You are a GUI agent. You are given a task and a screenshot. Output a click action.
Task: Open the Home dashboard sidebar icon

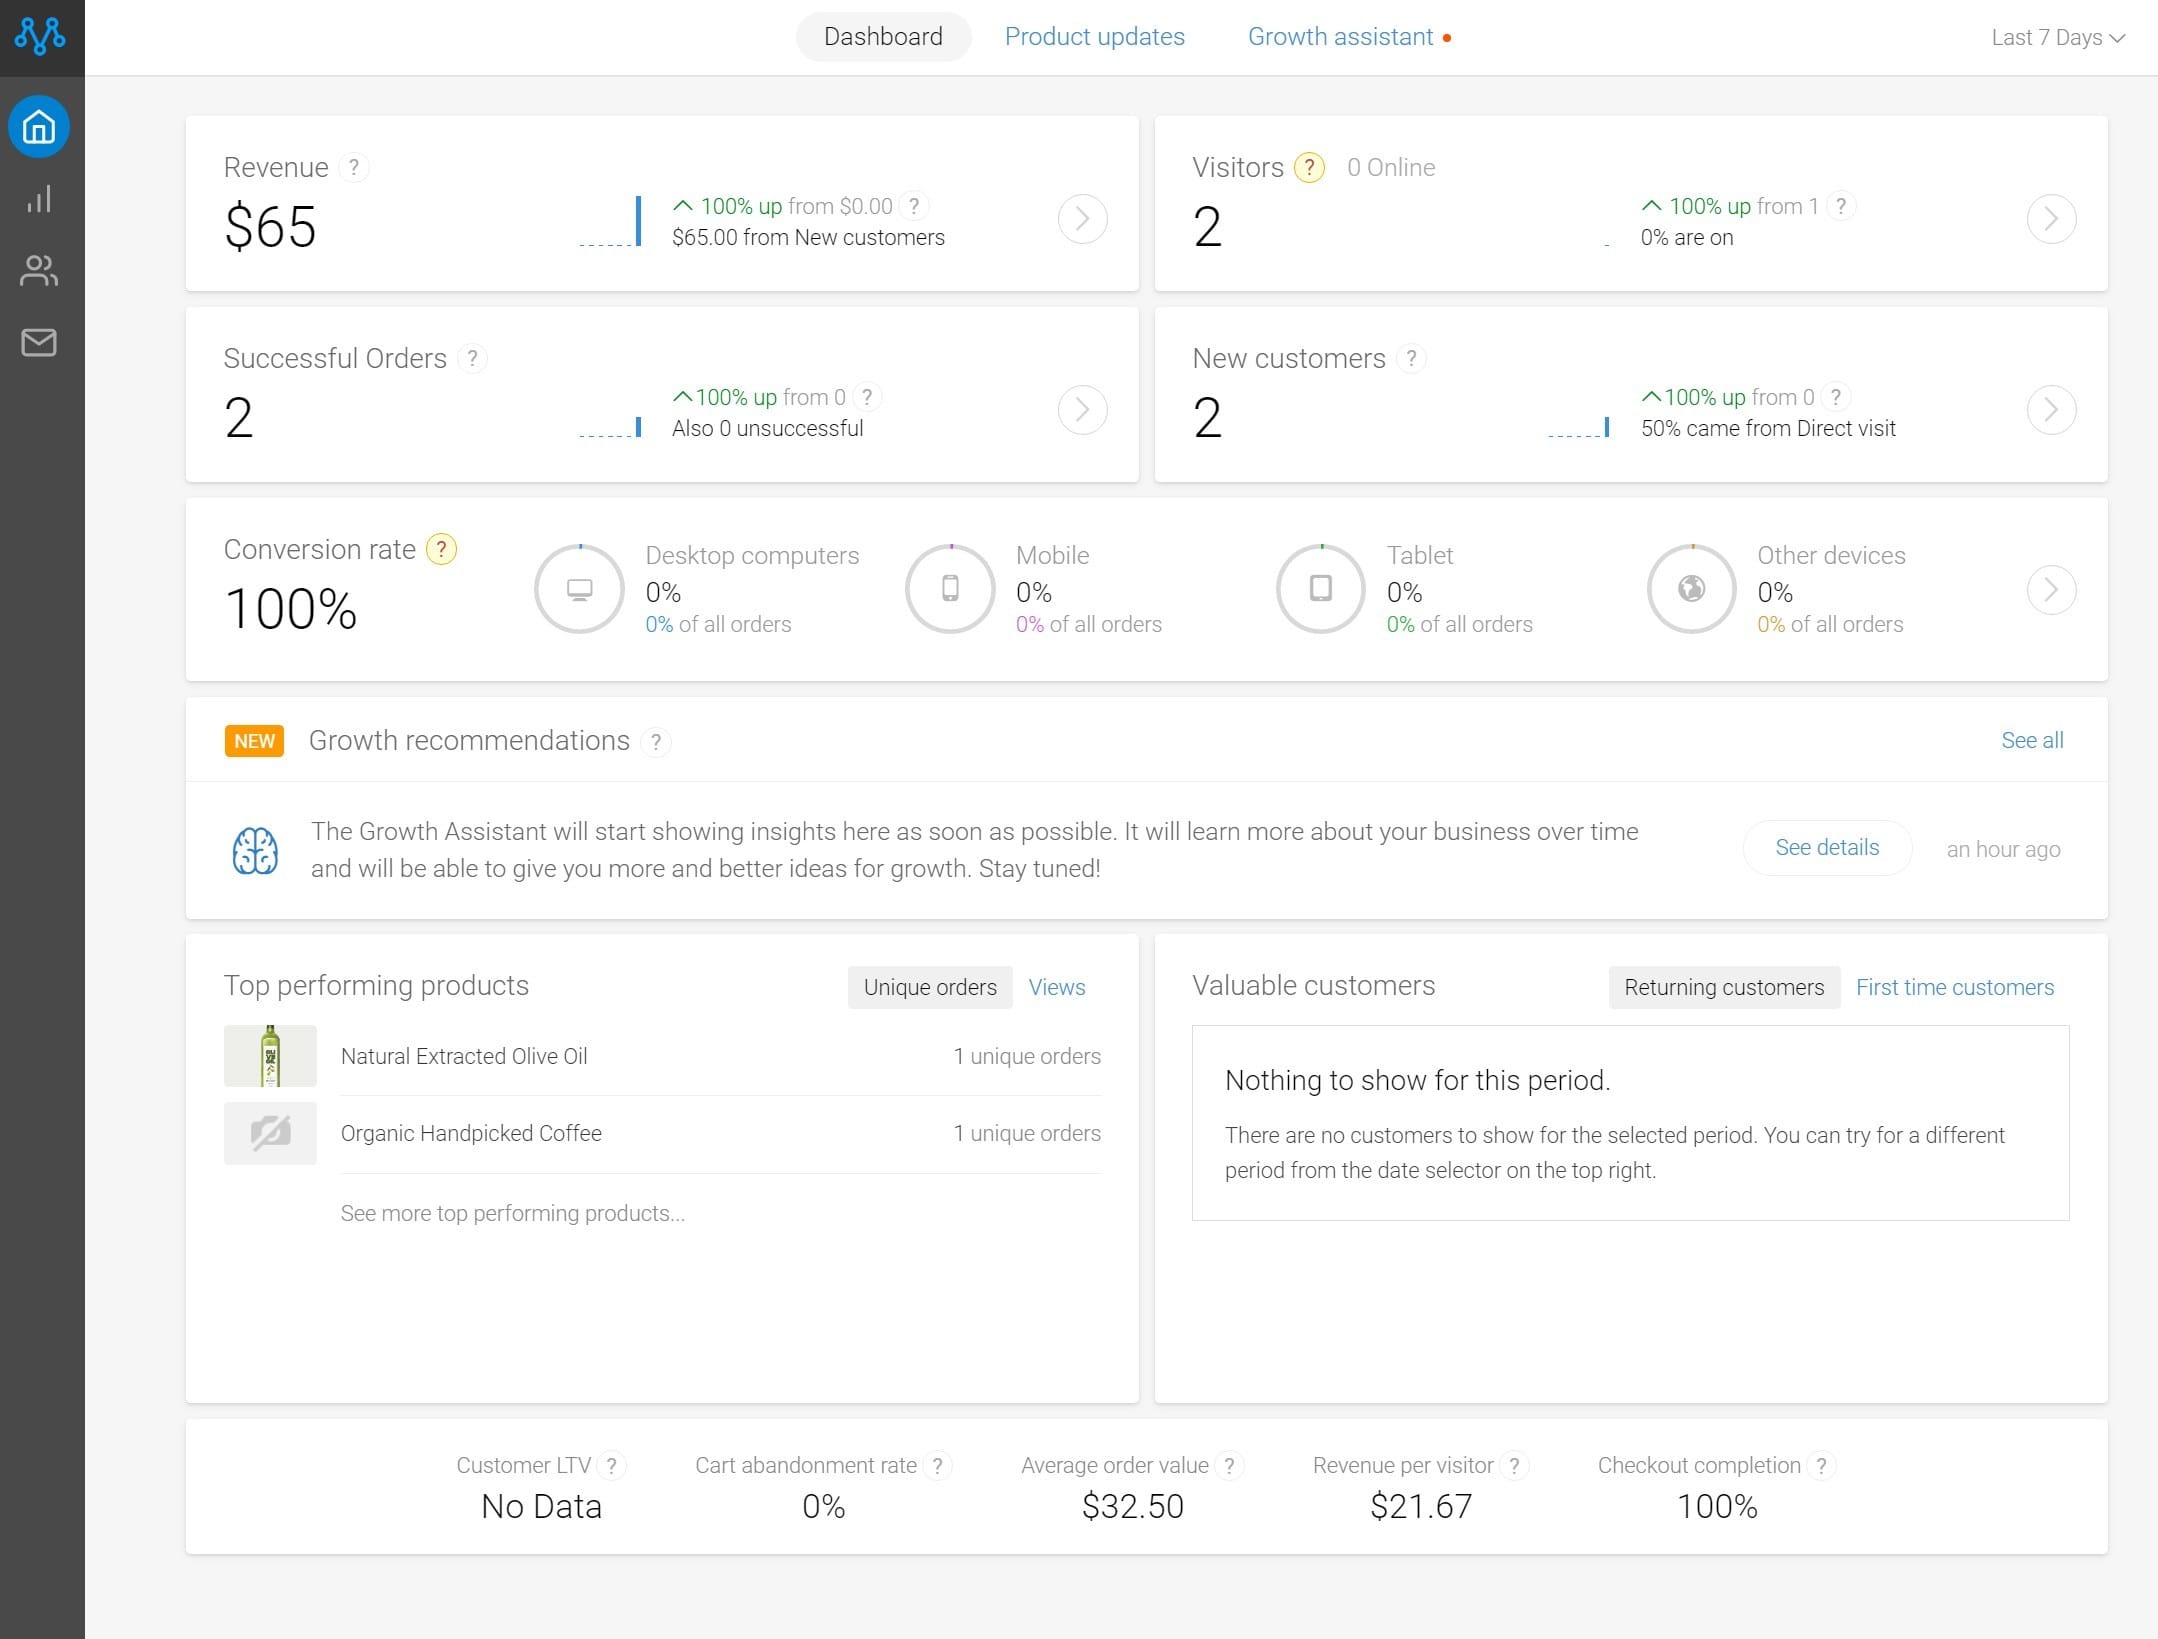(39, 127)
